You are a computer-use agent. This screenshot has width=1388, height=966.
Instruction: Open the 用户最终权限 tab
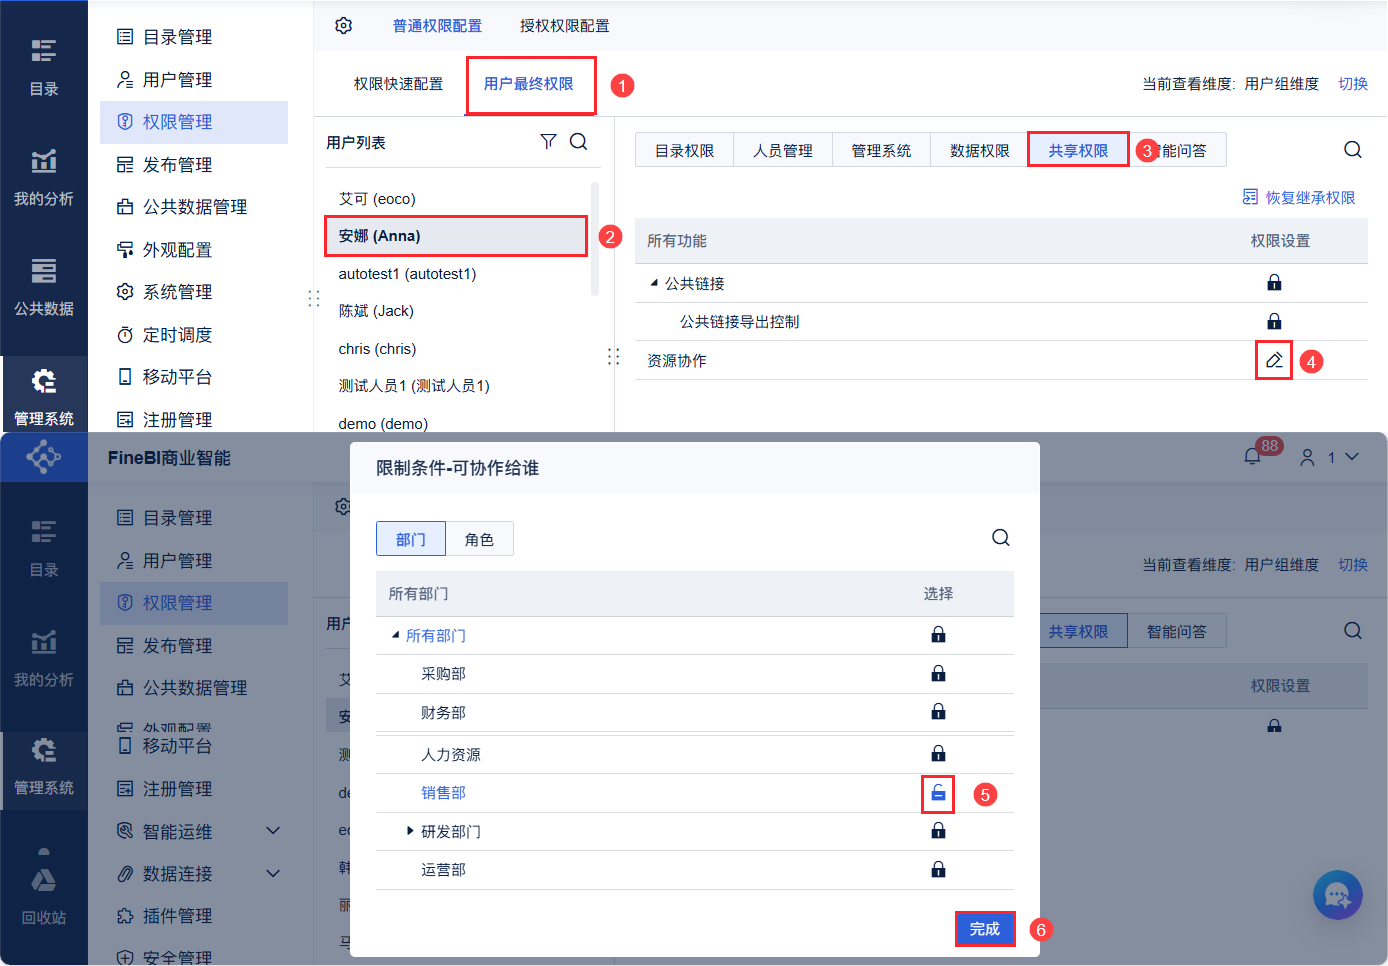point(529,84)
